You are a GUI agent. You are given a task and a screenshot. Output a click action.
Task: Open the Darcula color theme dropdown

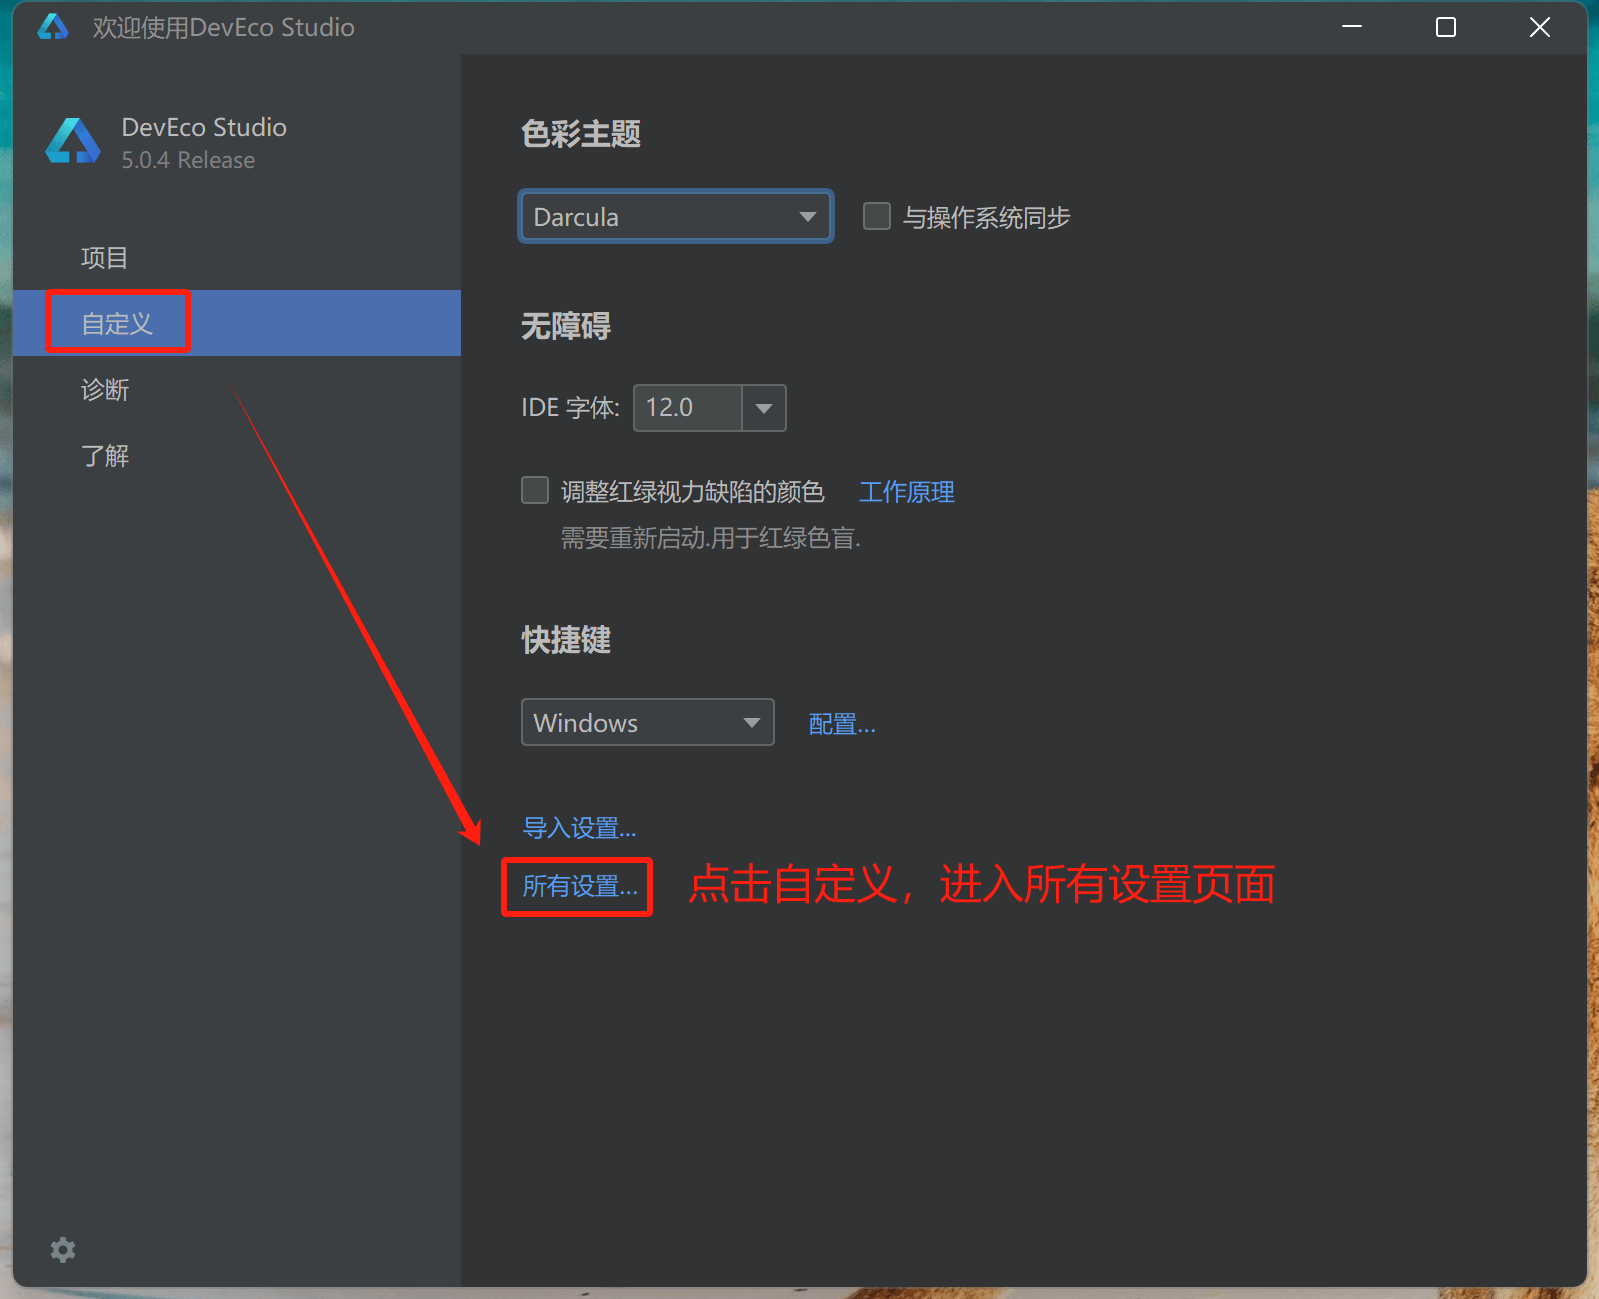pos(676,216)
